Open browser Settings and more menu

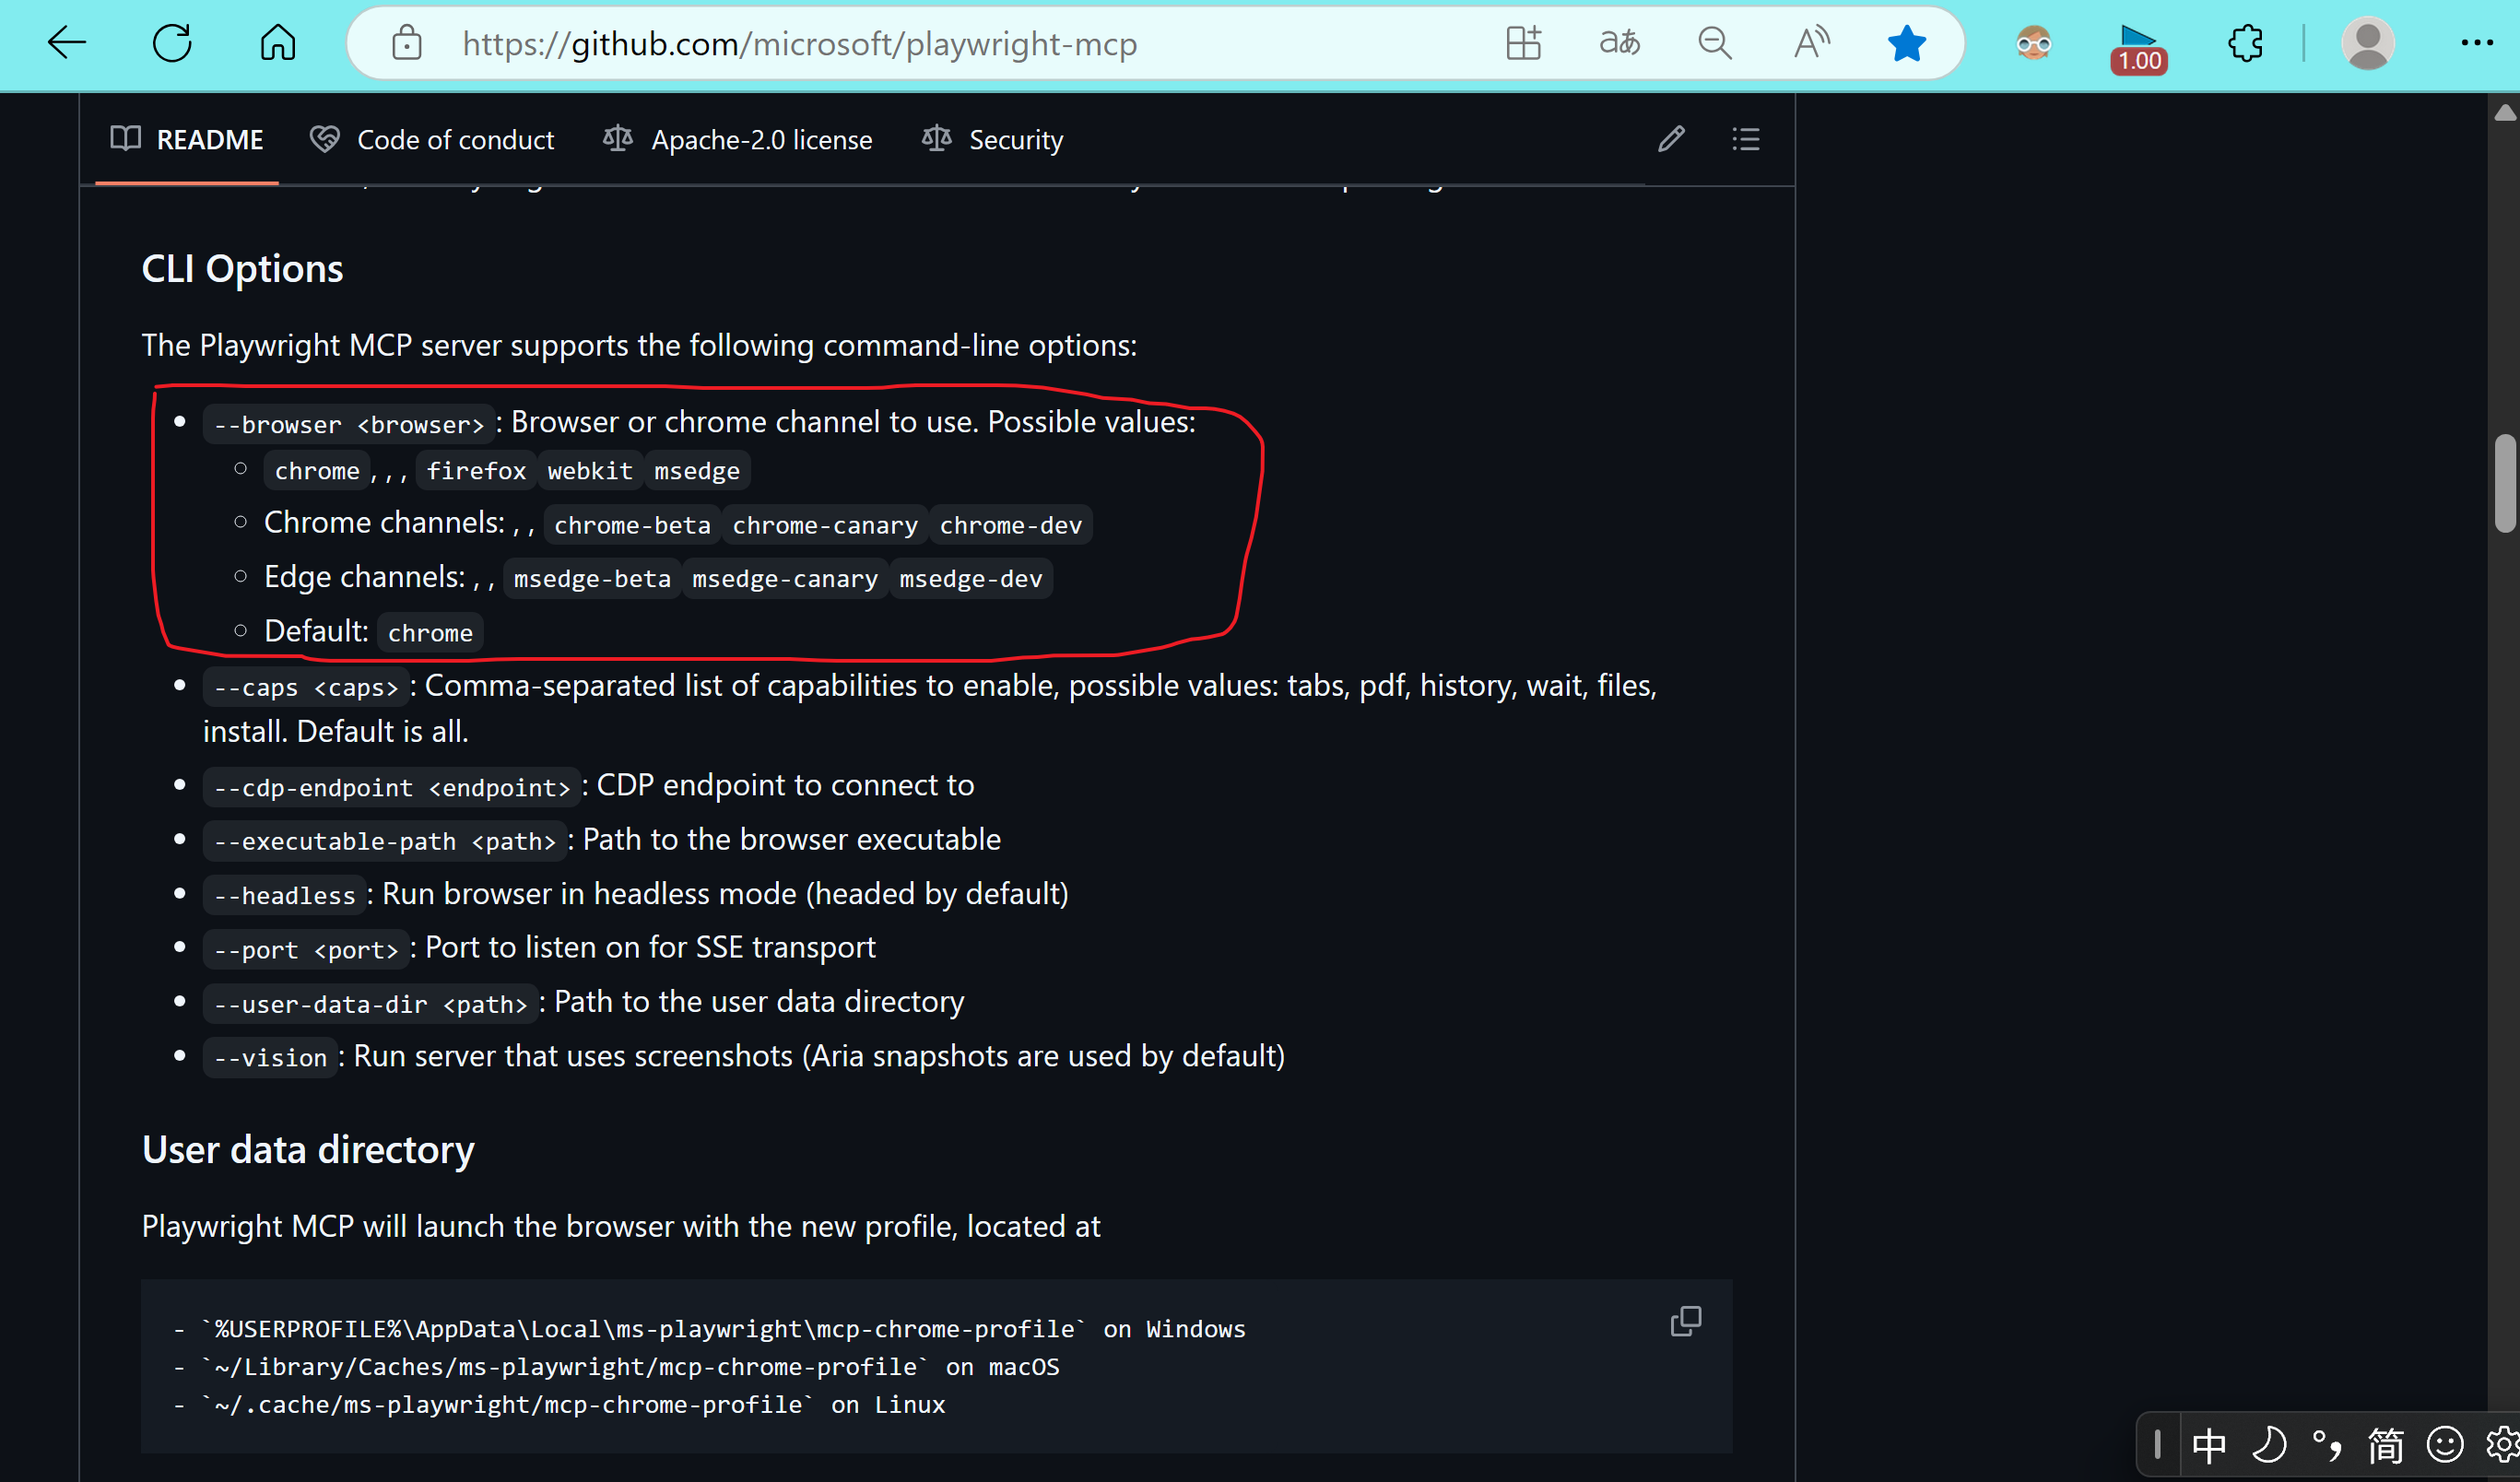(2476, 43)
